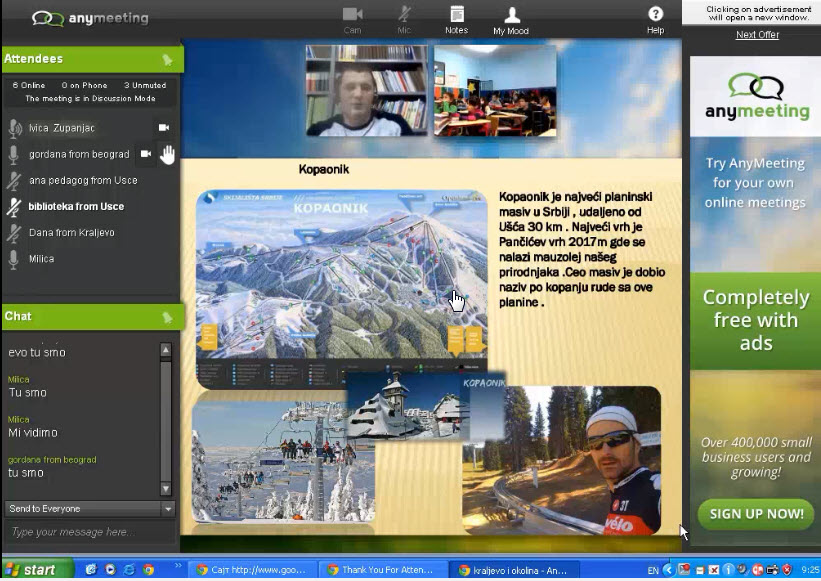
Task: Click the raised hand icon beside gordana
Action: 167,154
